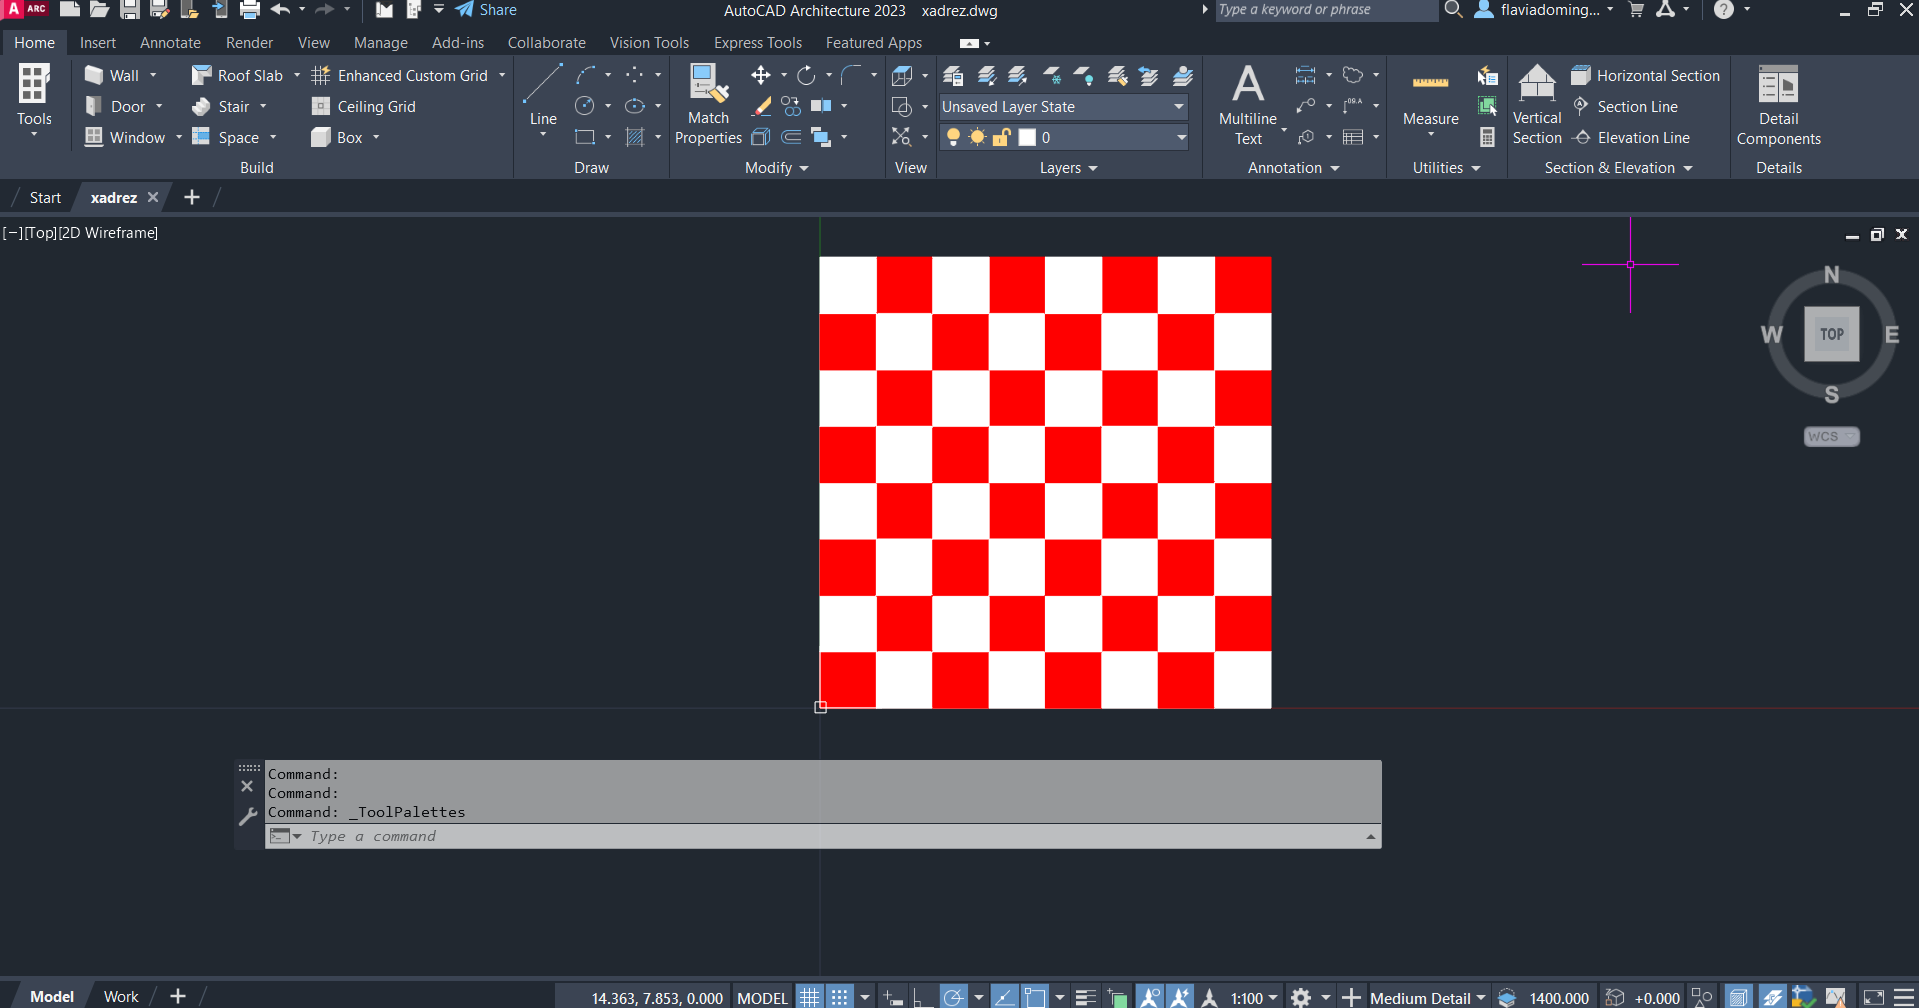Viewport: 1919px width, 1008px height.
Task: Click the Match Properties tool
Action: (x=708, y=104)
